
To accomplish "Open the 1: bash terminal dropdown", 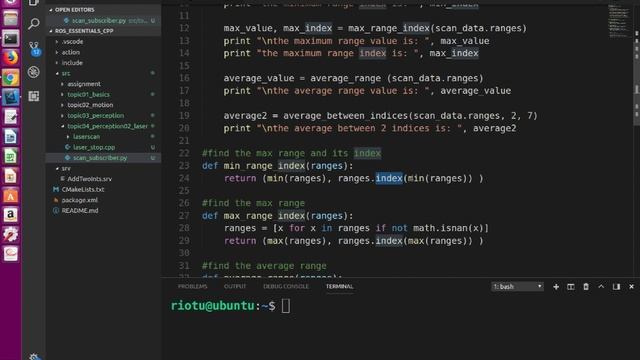I will click(x=517, y=287).
